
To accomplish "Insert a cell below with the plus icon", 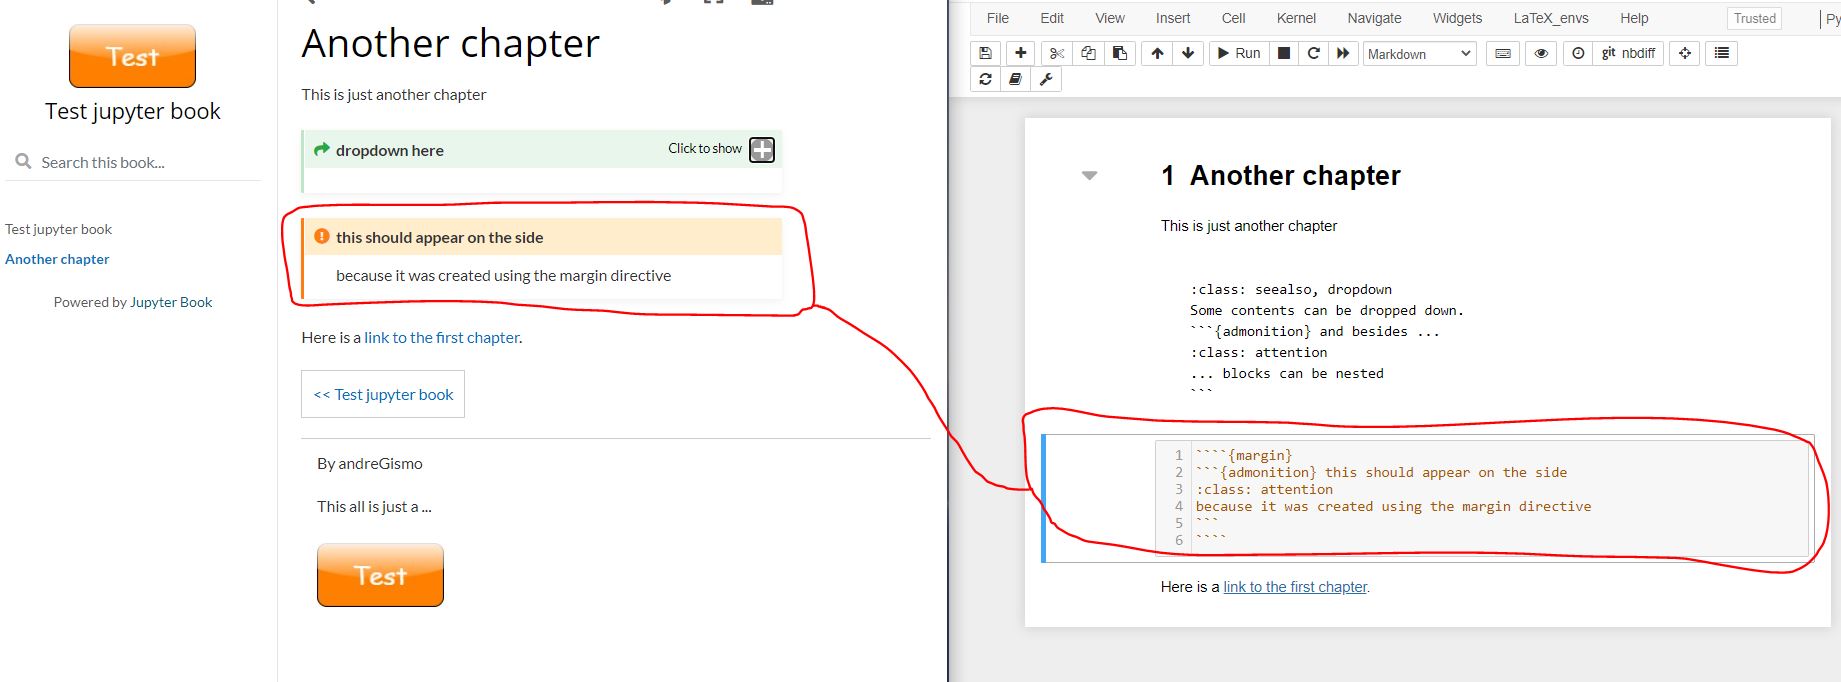I will (1020, 53).
